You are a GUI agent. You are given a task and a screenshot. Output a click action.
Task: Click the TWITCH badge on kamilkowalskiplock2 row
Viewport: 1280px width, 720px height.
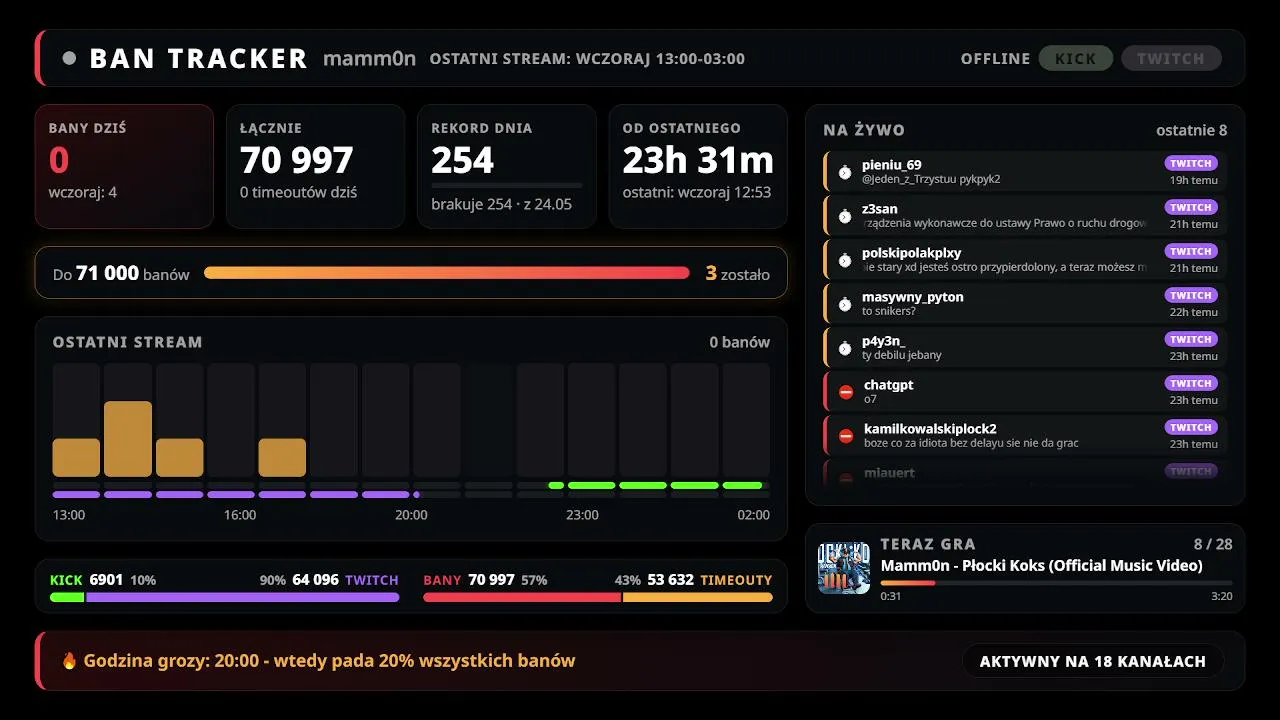(x=1191, y=427)
